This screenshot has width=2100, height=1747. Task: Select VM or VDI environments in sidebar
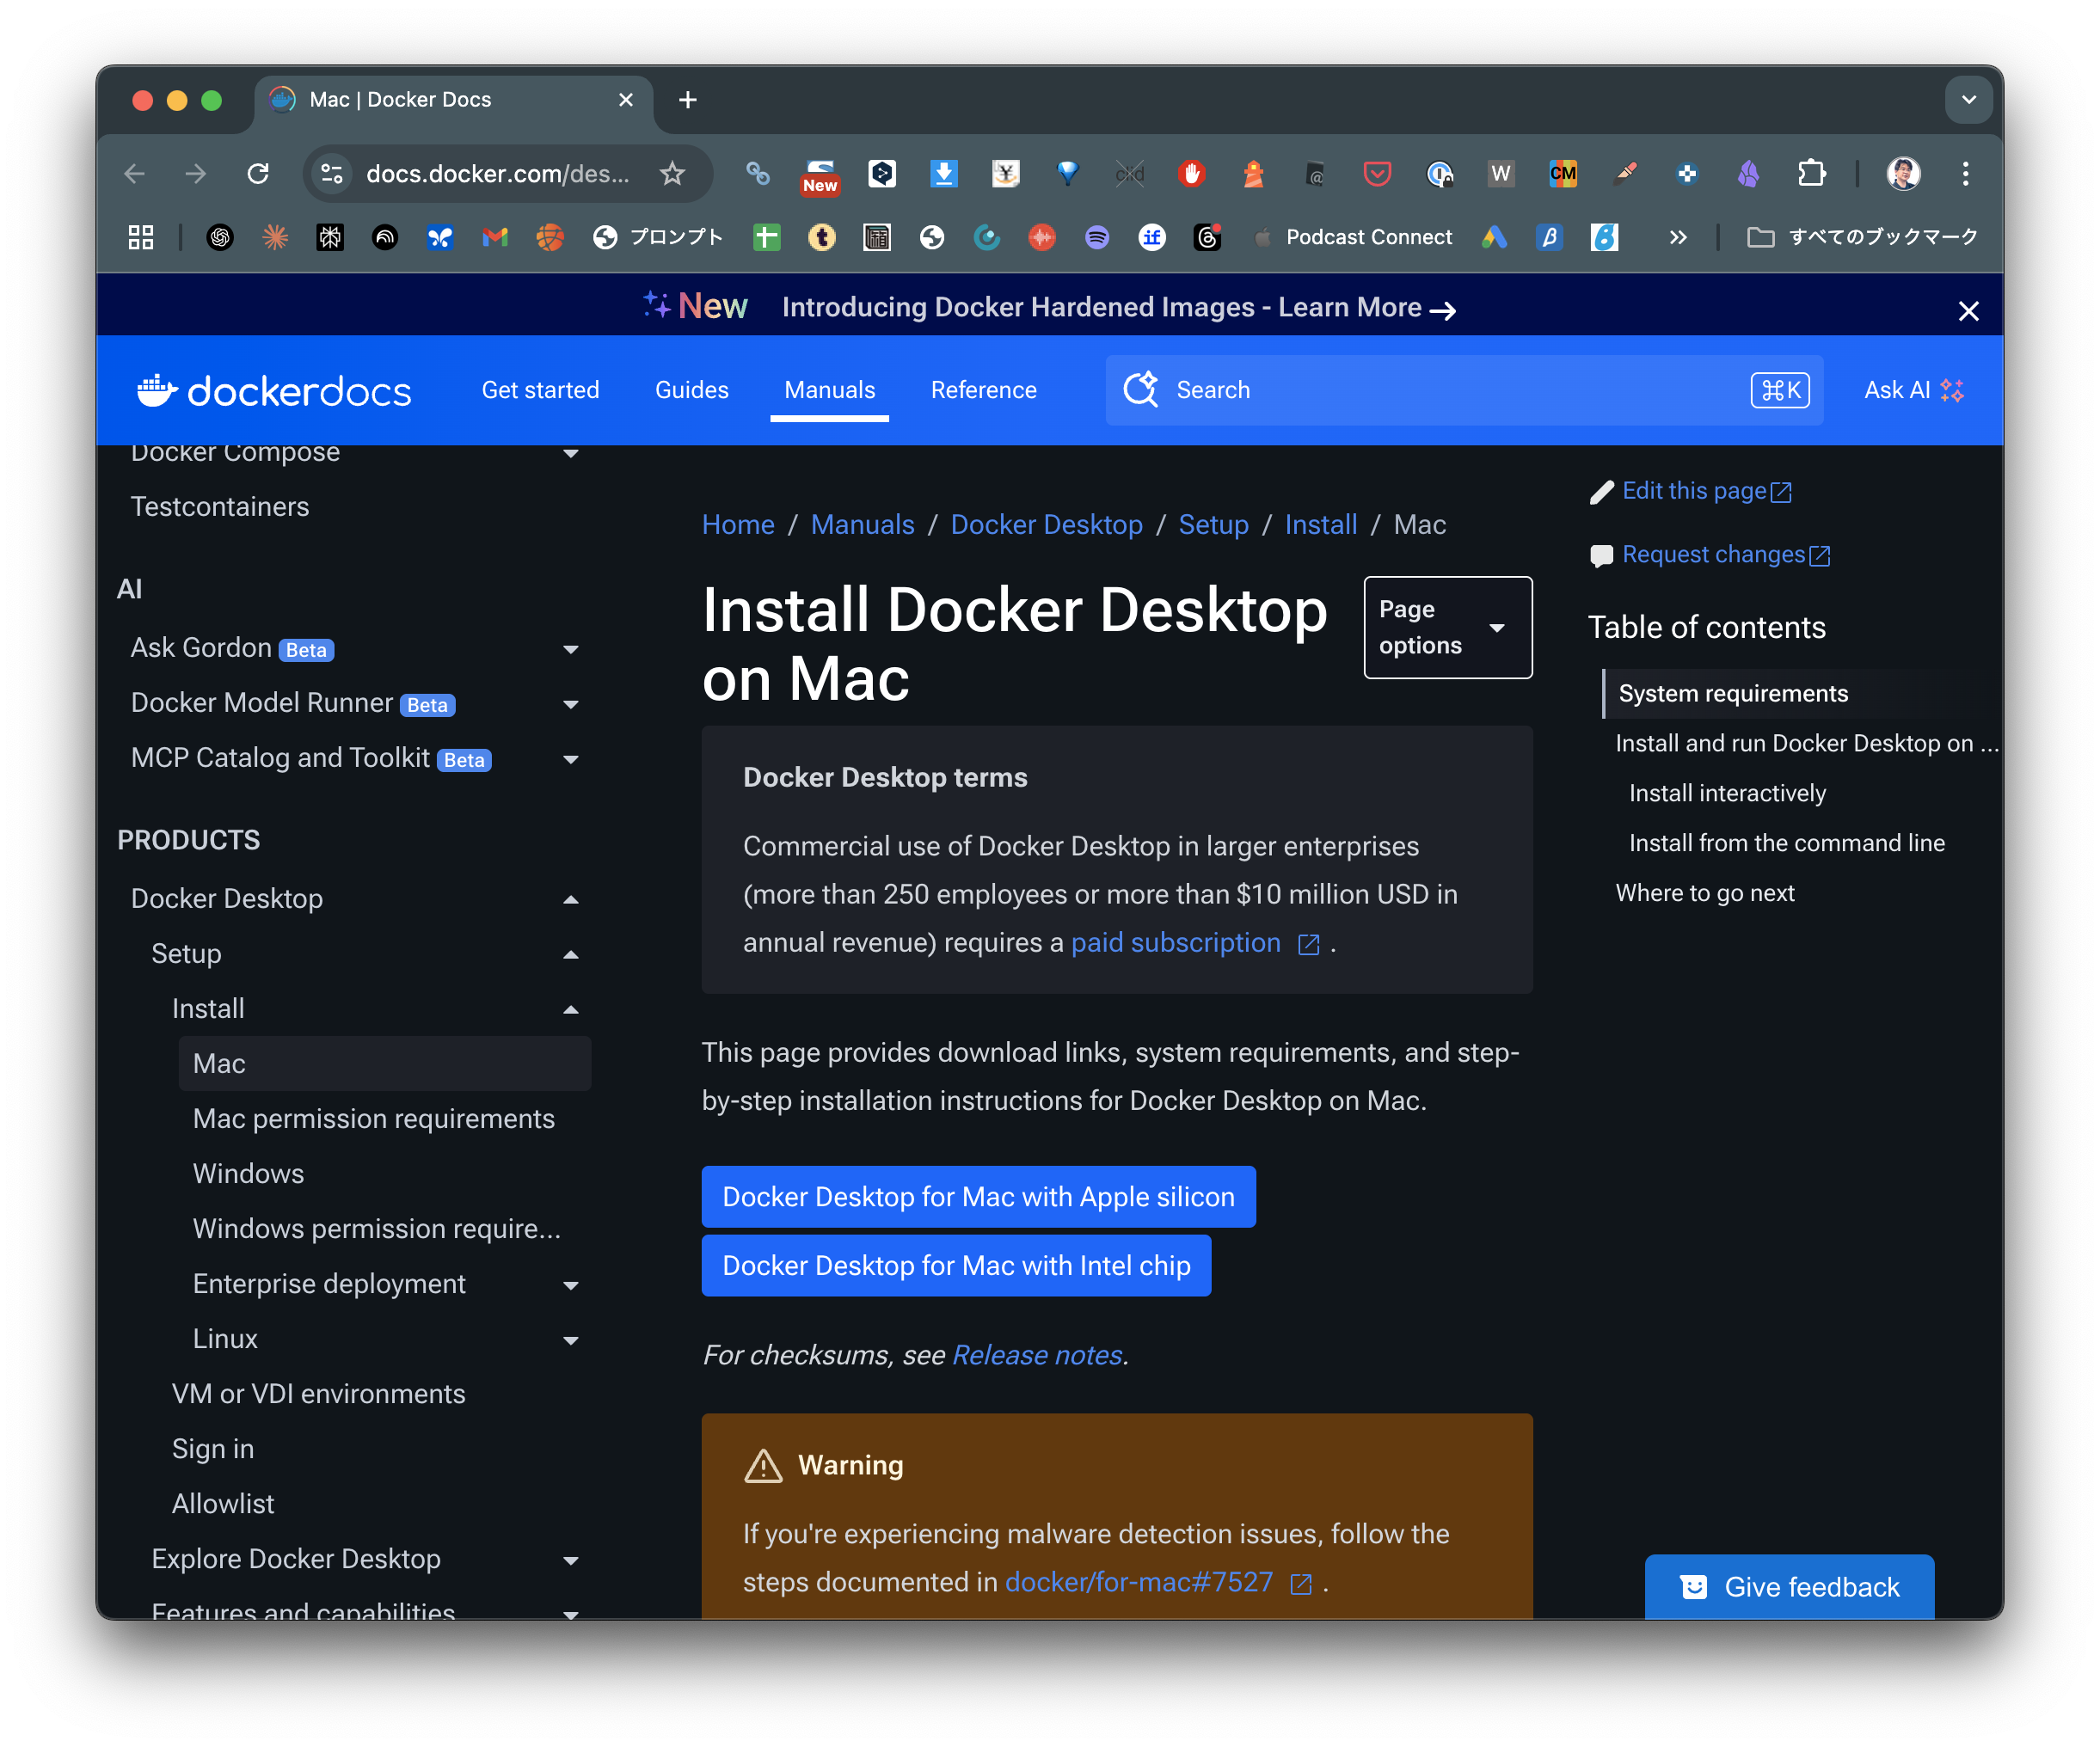click(318, 1394)
